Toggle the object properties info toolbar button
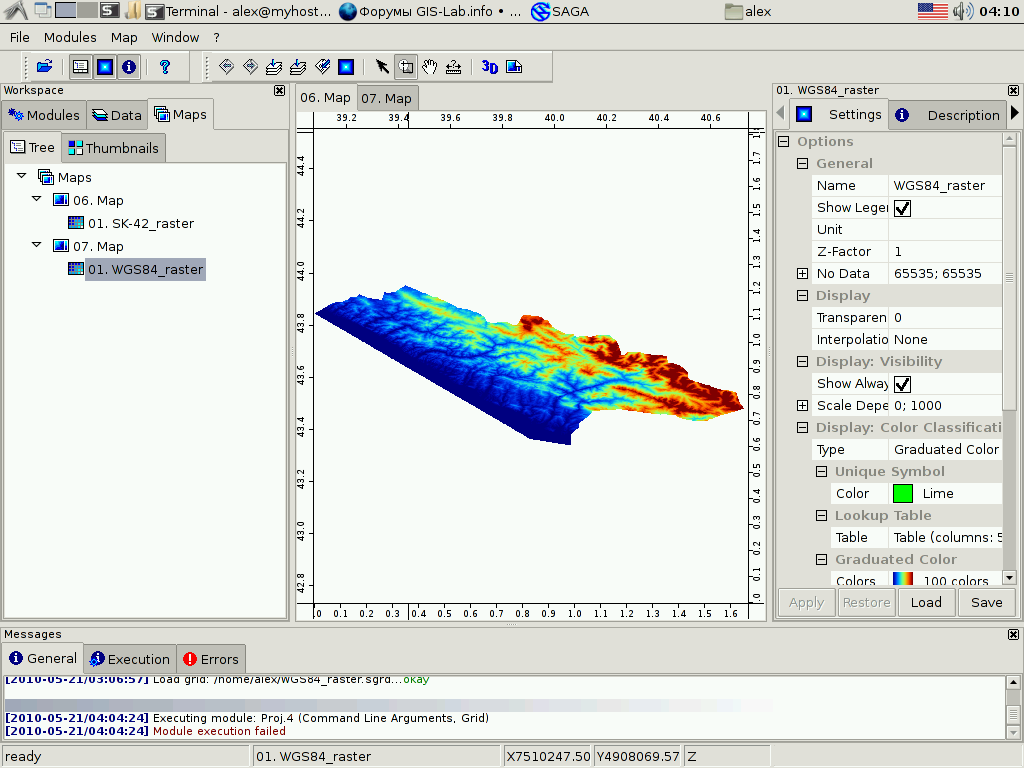 [x=129, y=67]
